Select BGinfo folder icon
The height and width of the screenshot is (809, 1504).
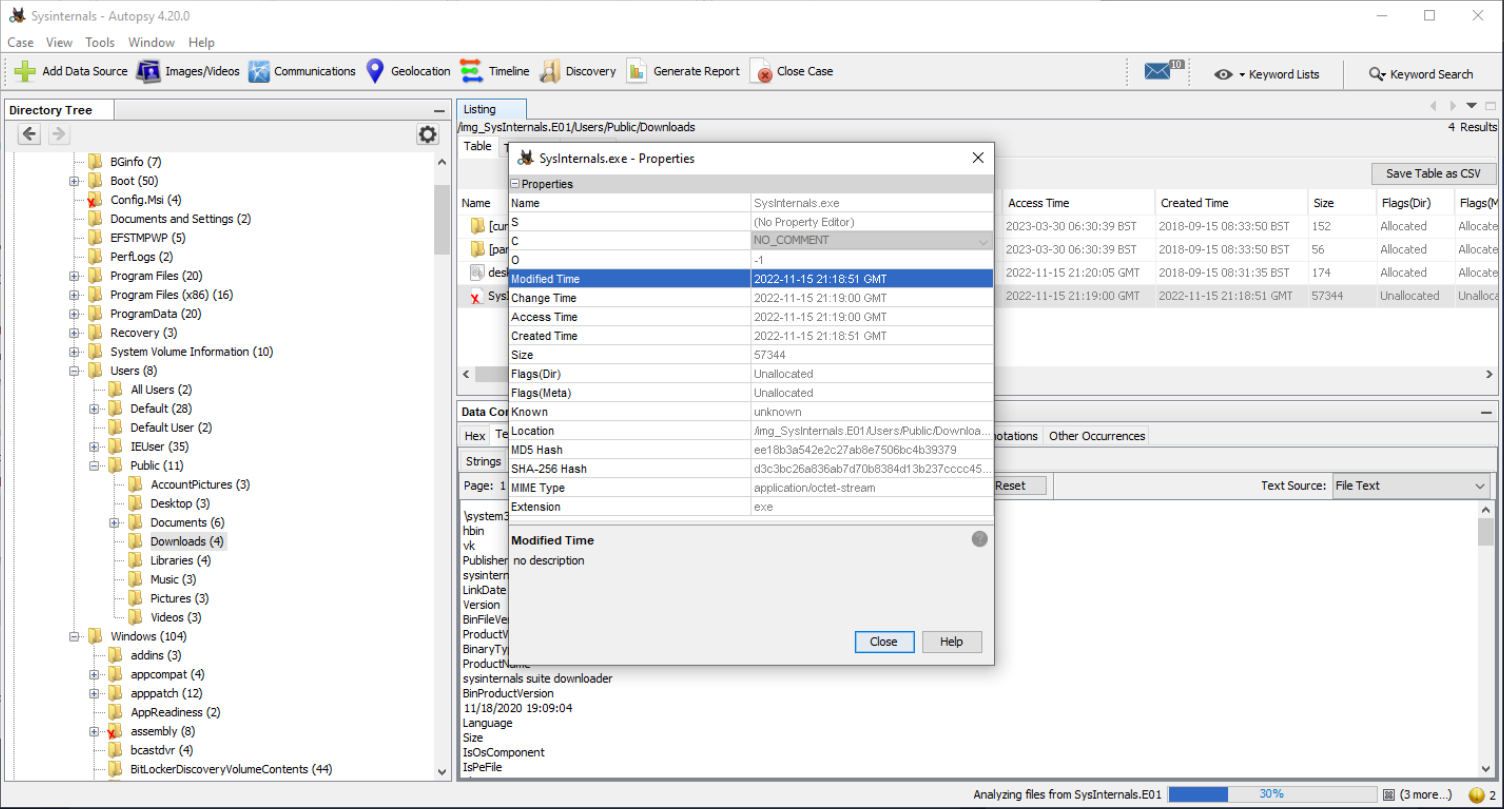click(95, 162)
